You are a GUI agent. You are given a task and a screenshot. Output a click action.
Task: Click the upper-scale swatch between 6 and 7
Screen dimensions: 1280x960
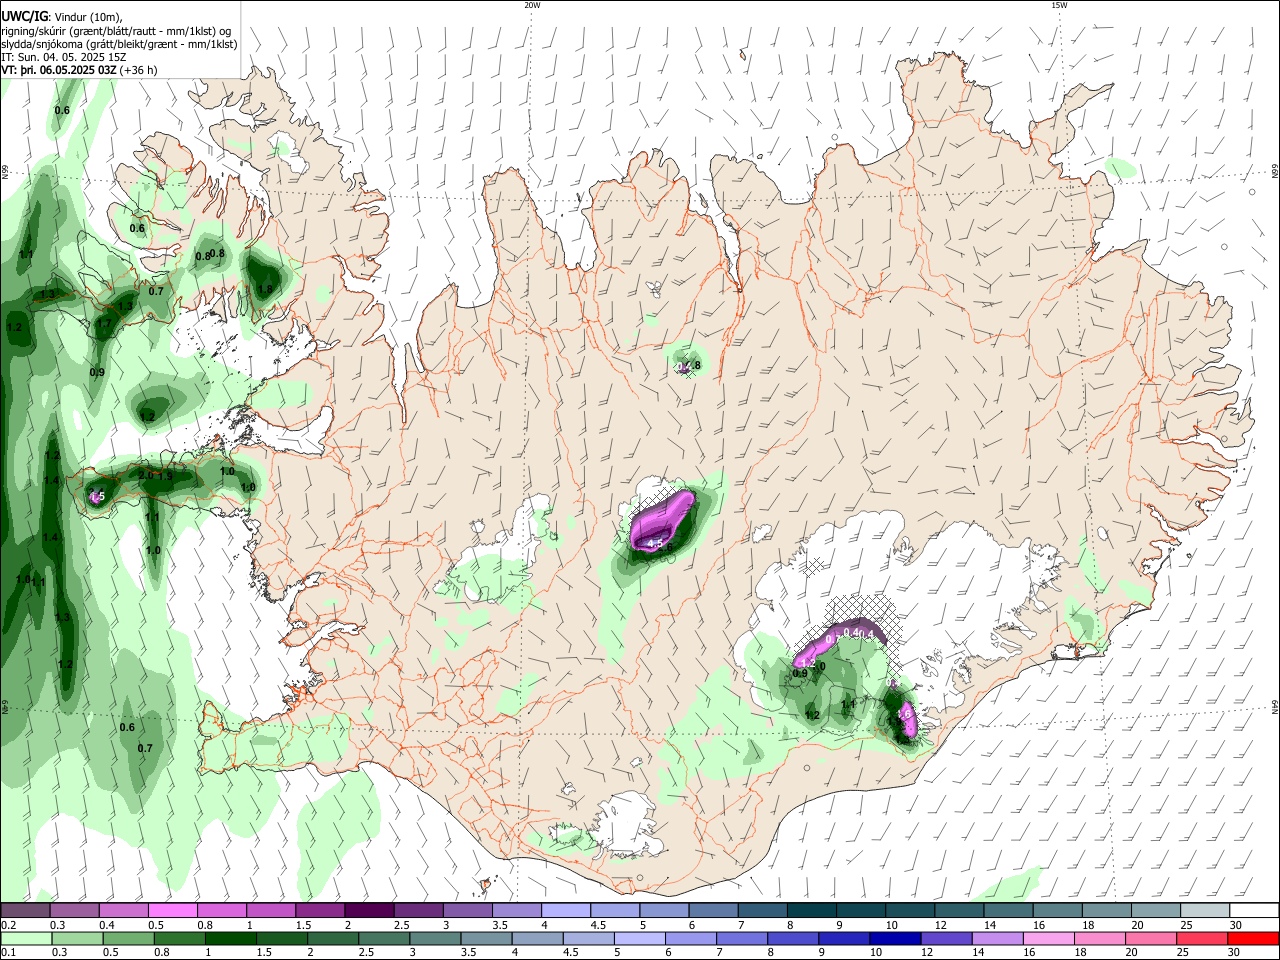pyautogui.click(x=713, y=911)
